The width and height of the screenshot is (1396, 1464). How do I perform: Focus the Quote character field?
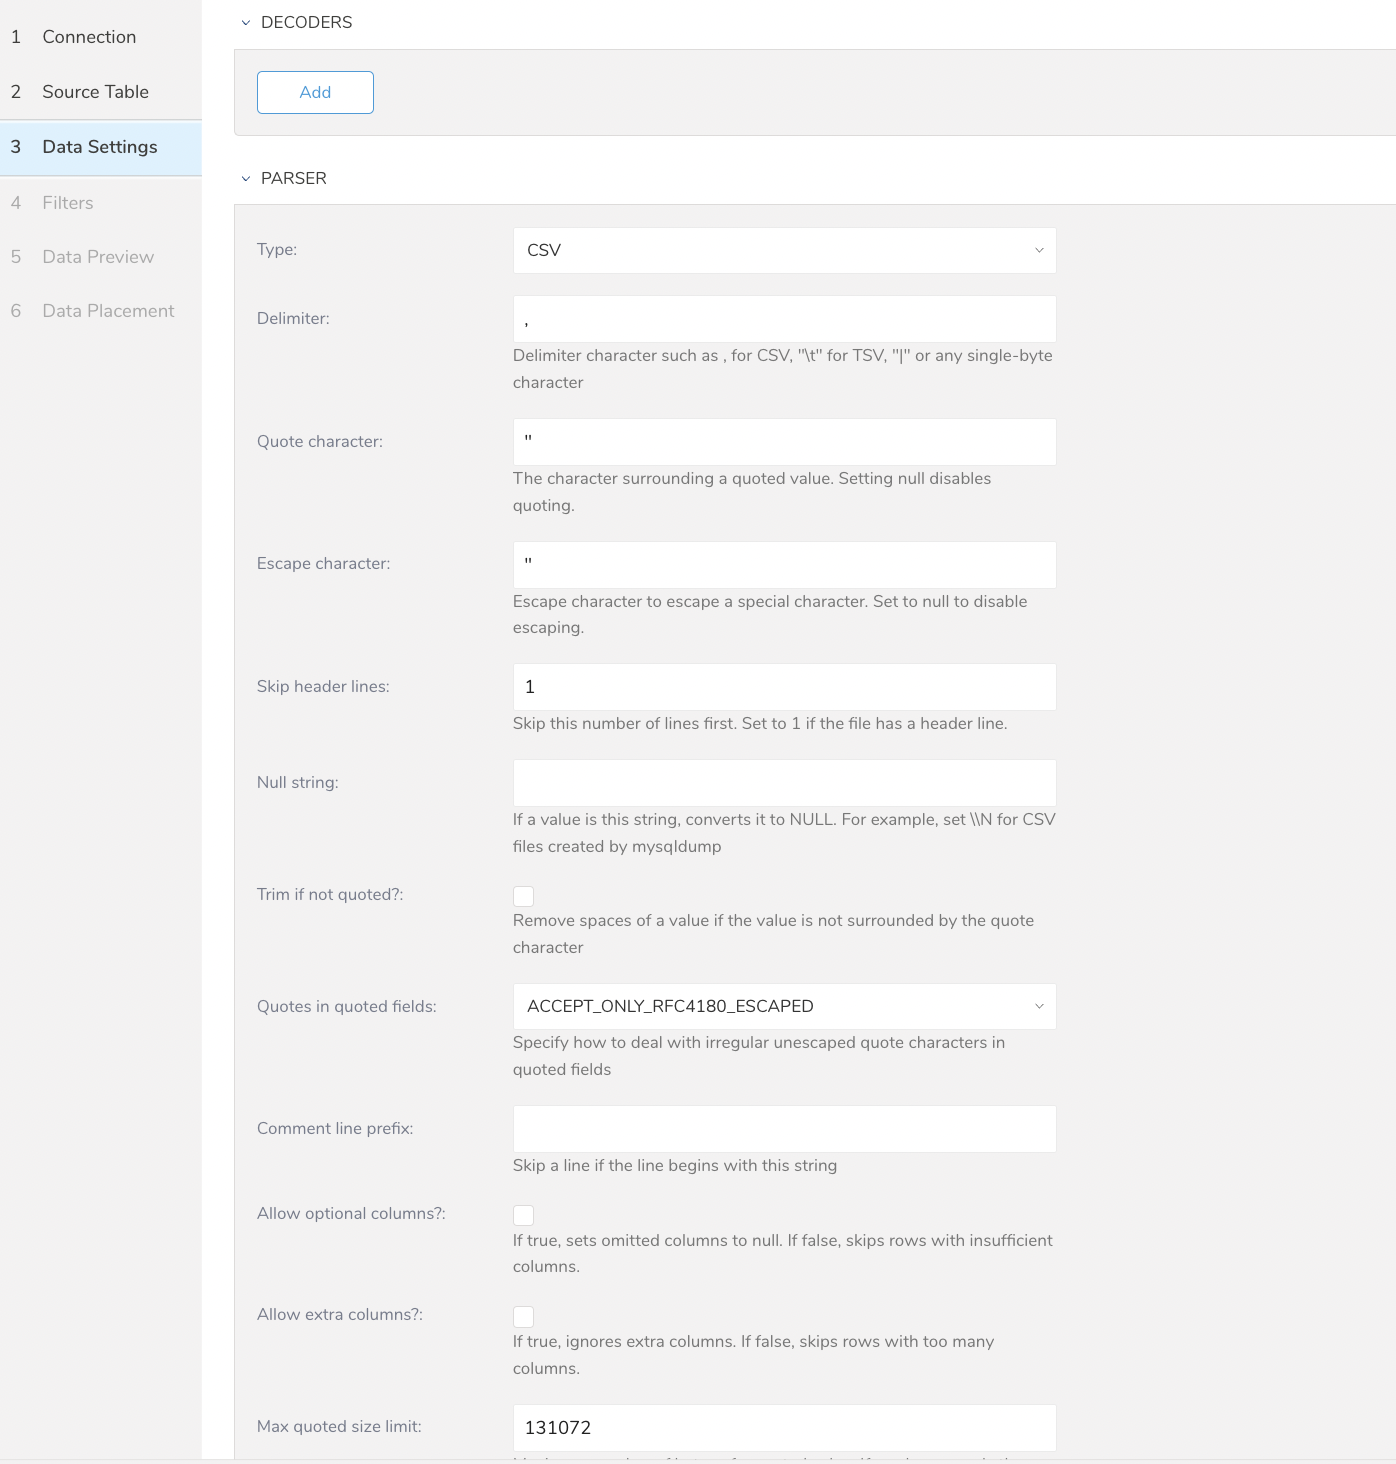pyautogui.click(x=784, y=442)
